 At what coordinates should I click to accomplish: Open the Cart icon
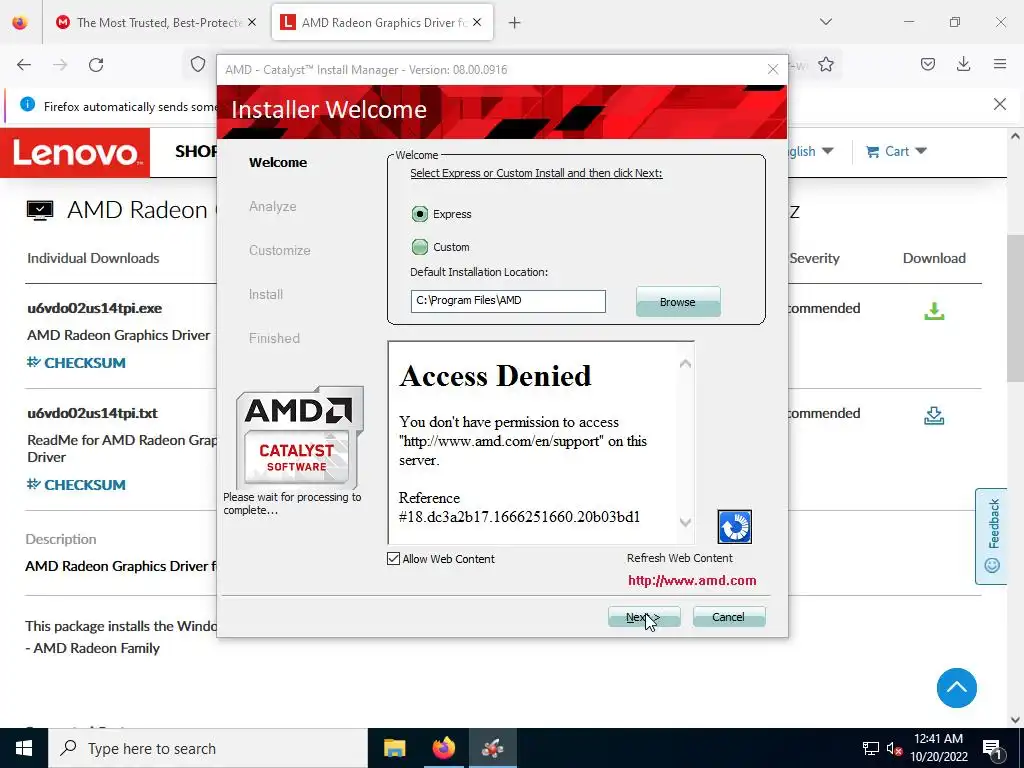tap(872, 152)
